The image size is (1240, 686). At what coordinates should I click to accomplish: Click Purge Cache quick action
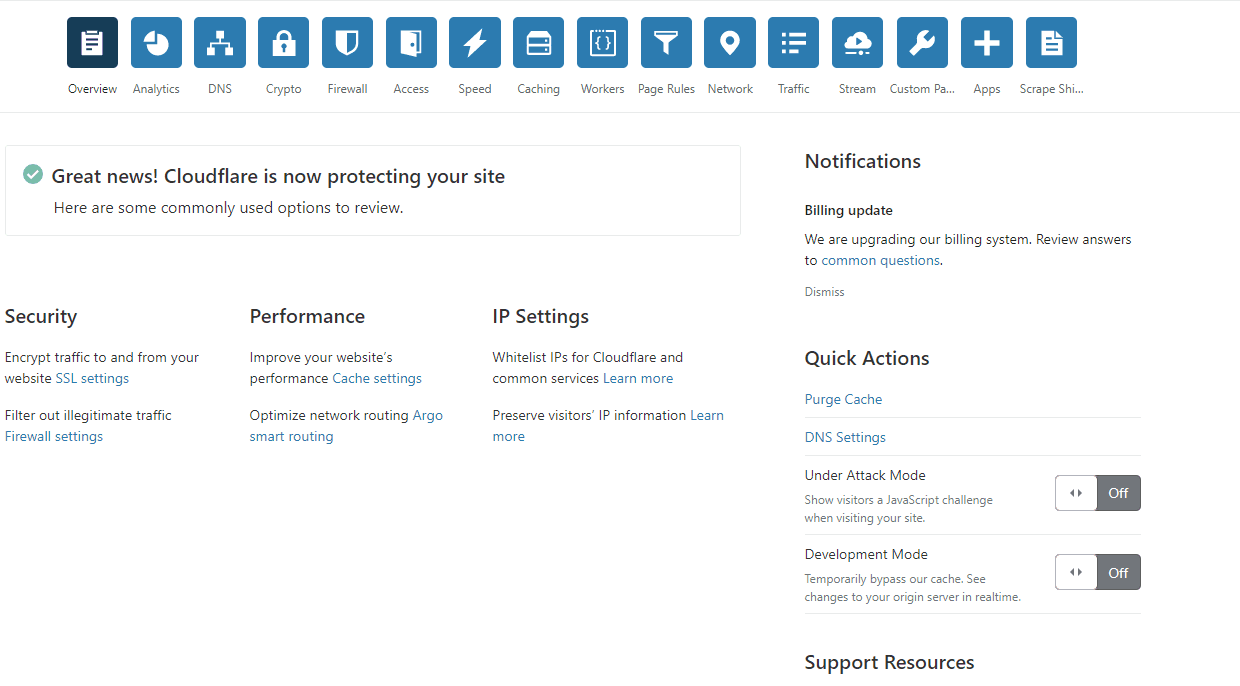coord(843,399)
